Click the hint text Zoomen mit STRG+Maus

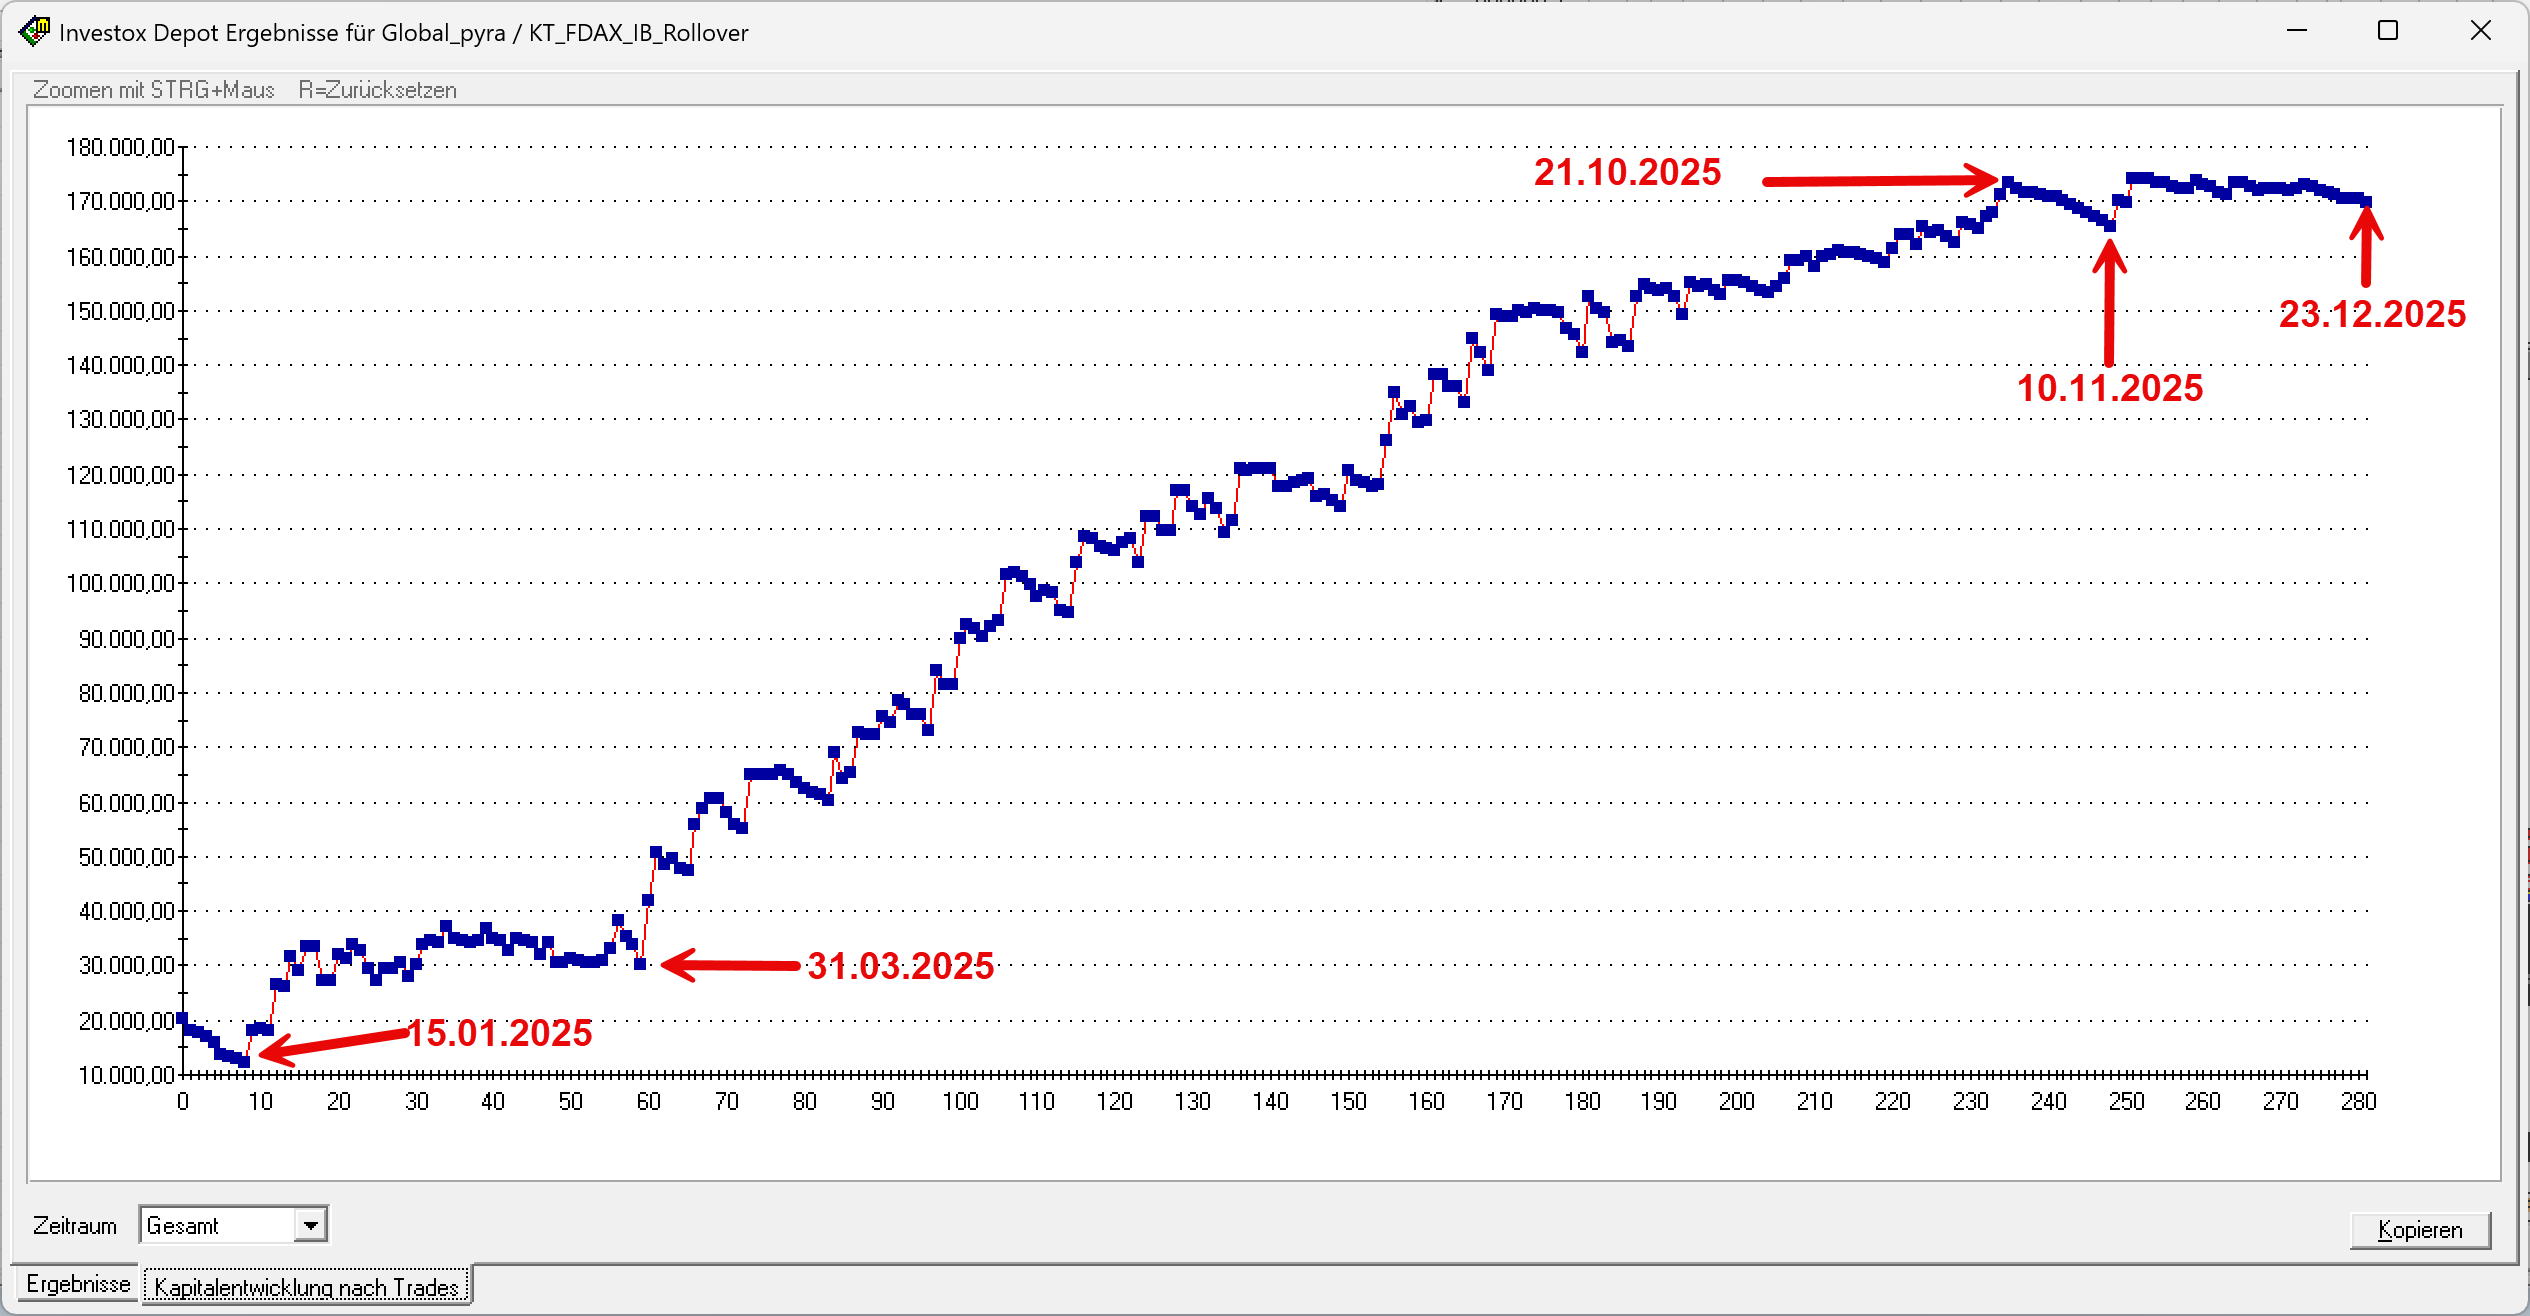[x=153, y=89]
